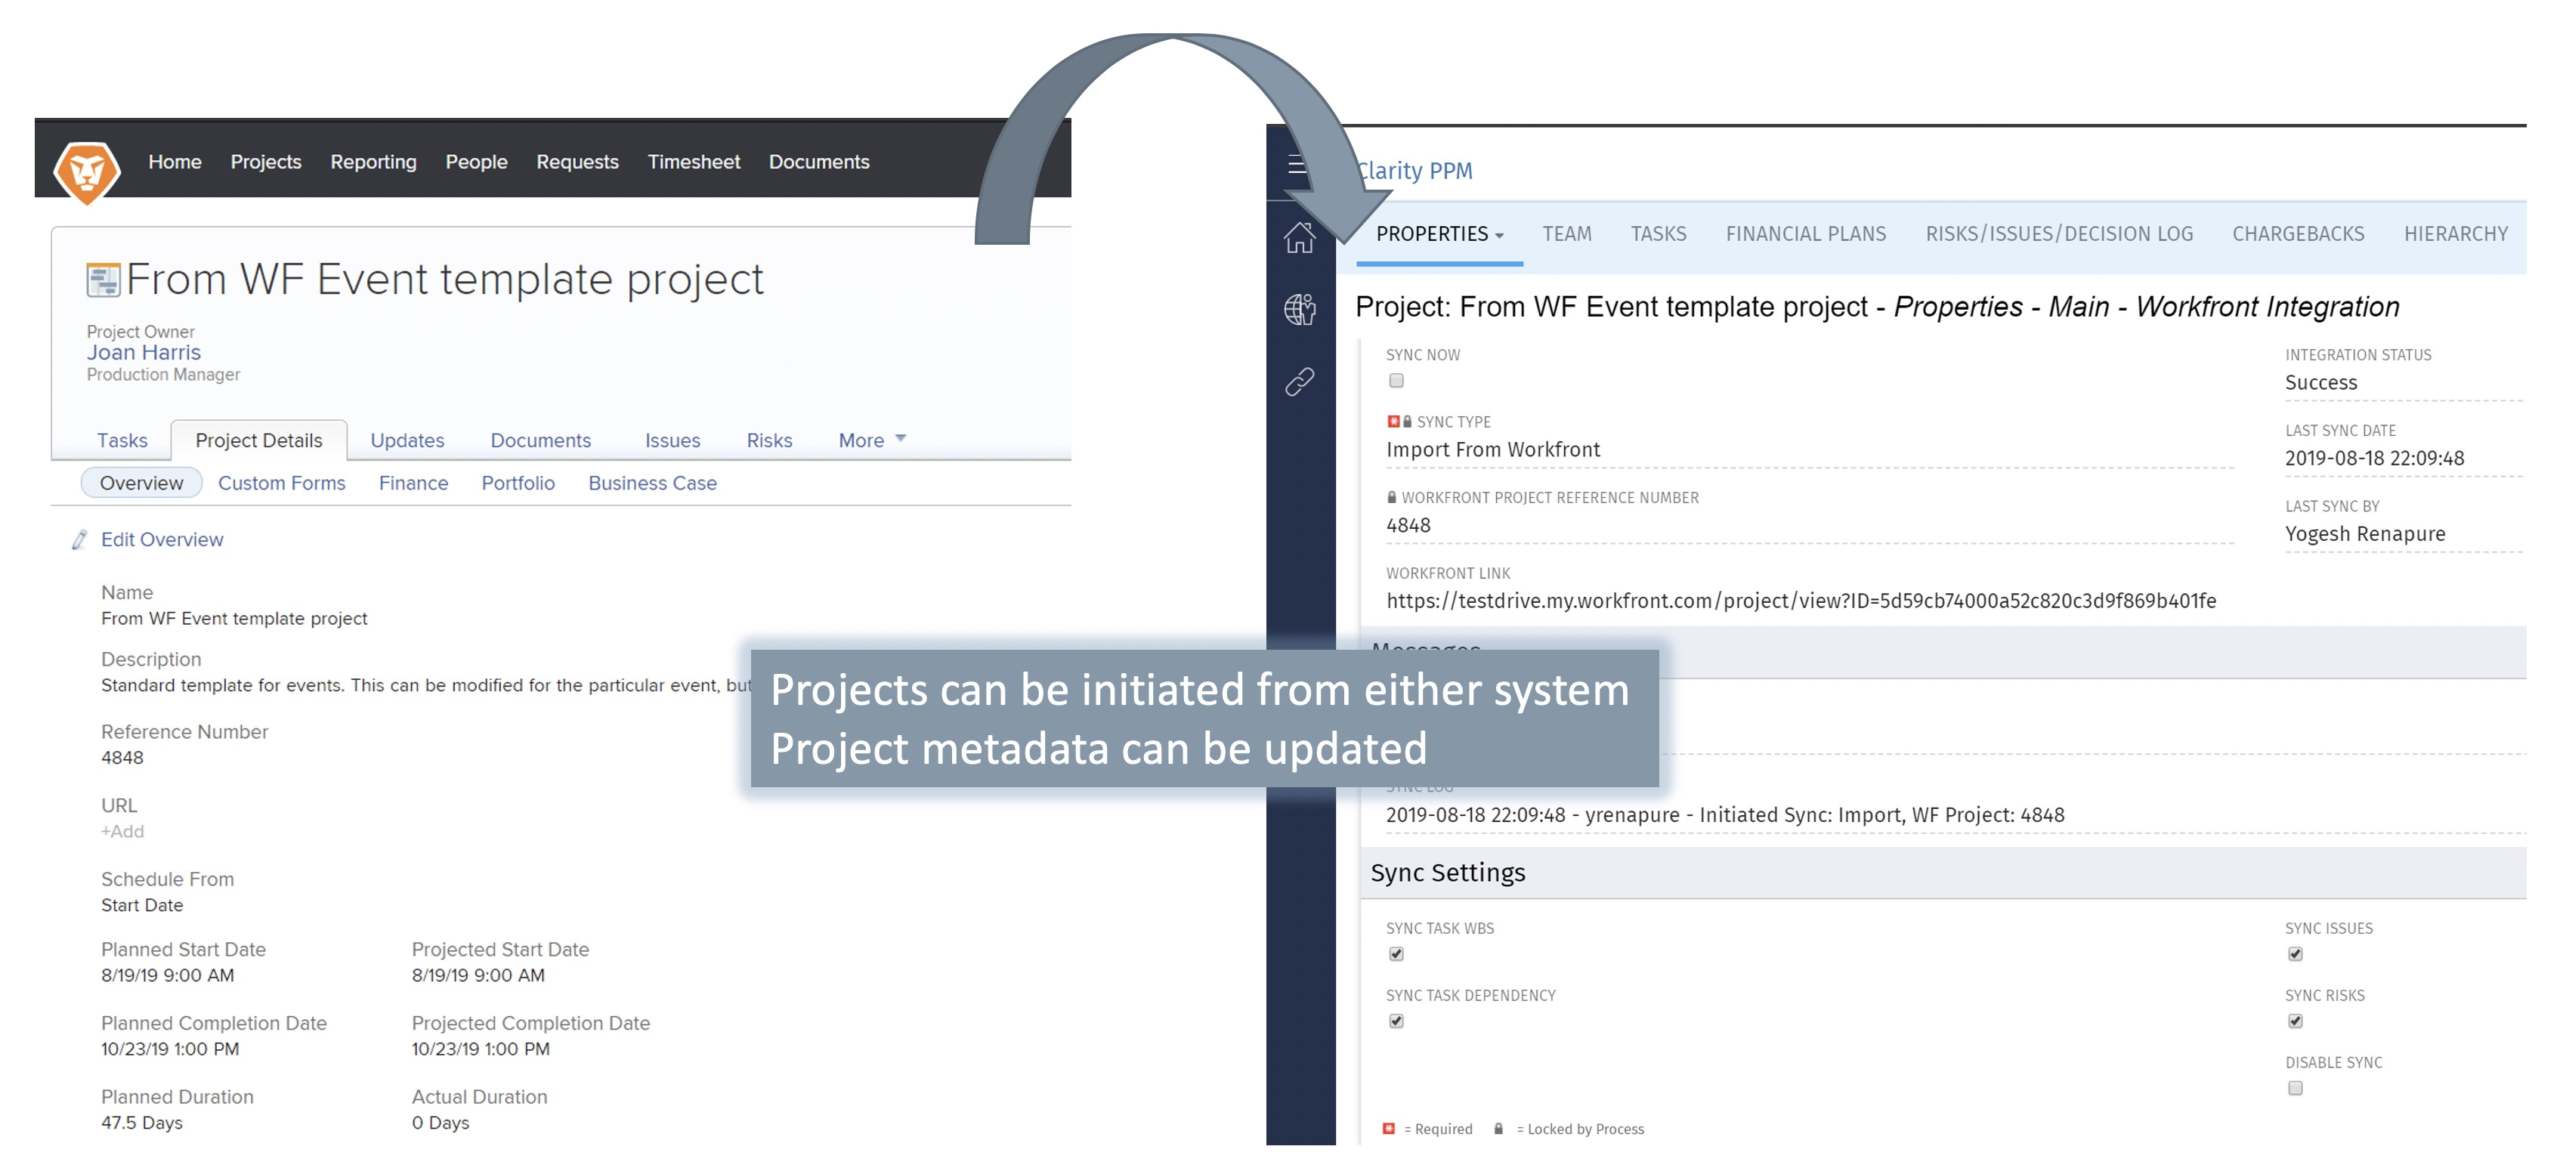Open the Projects menu
Viewport: 2560px width, 1171px height.
pos(265,162)
